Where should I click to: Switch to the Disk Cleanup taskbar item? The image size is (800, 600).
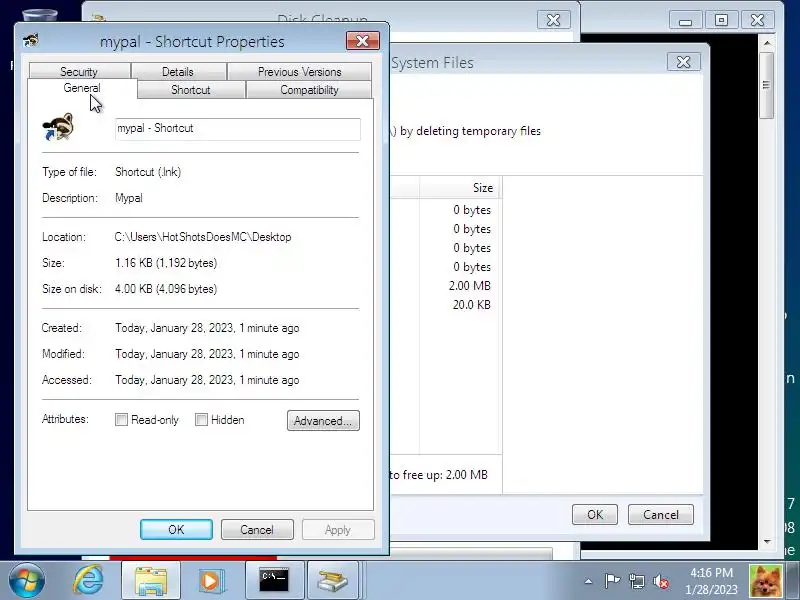click(x=333, y=581)
